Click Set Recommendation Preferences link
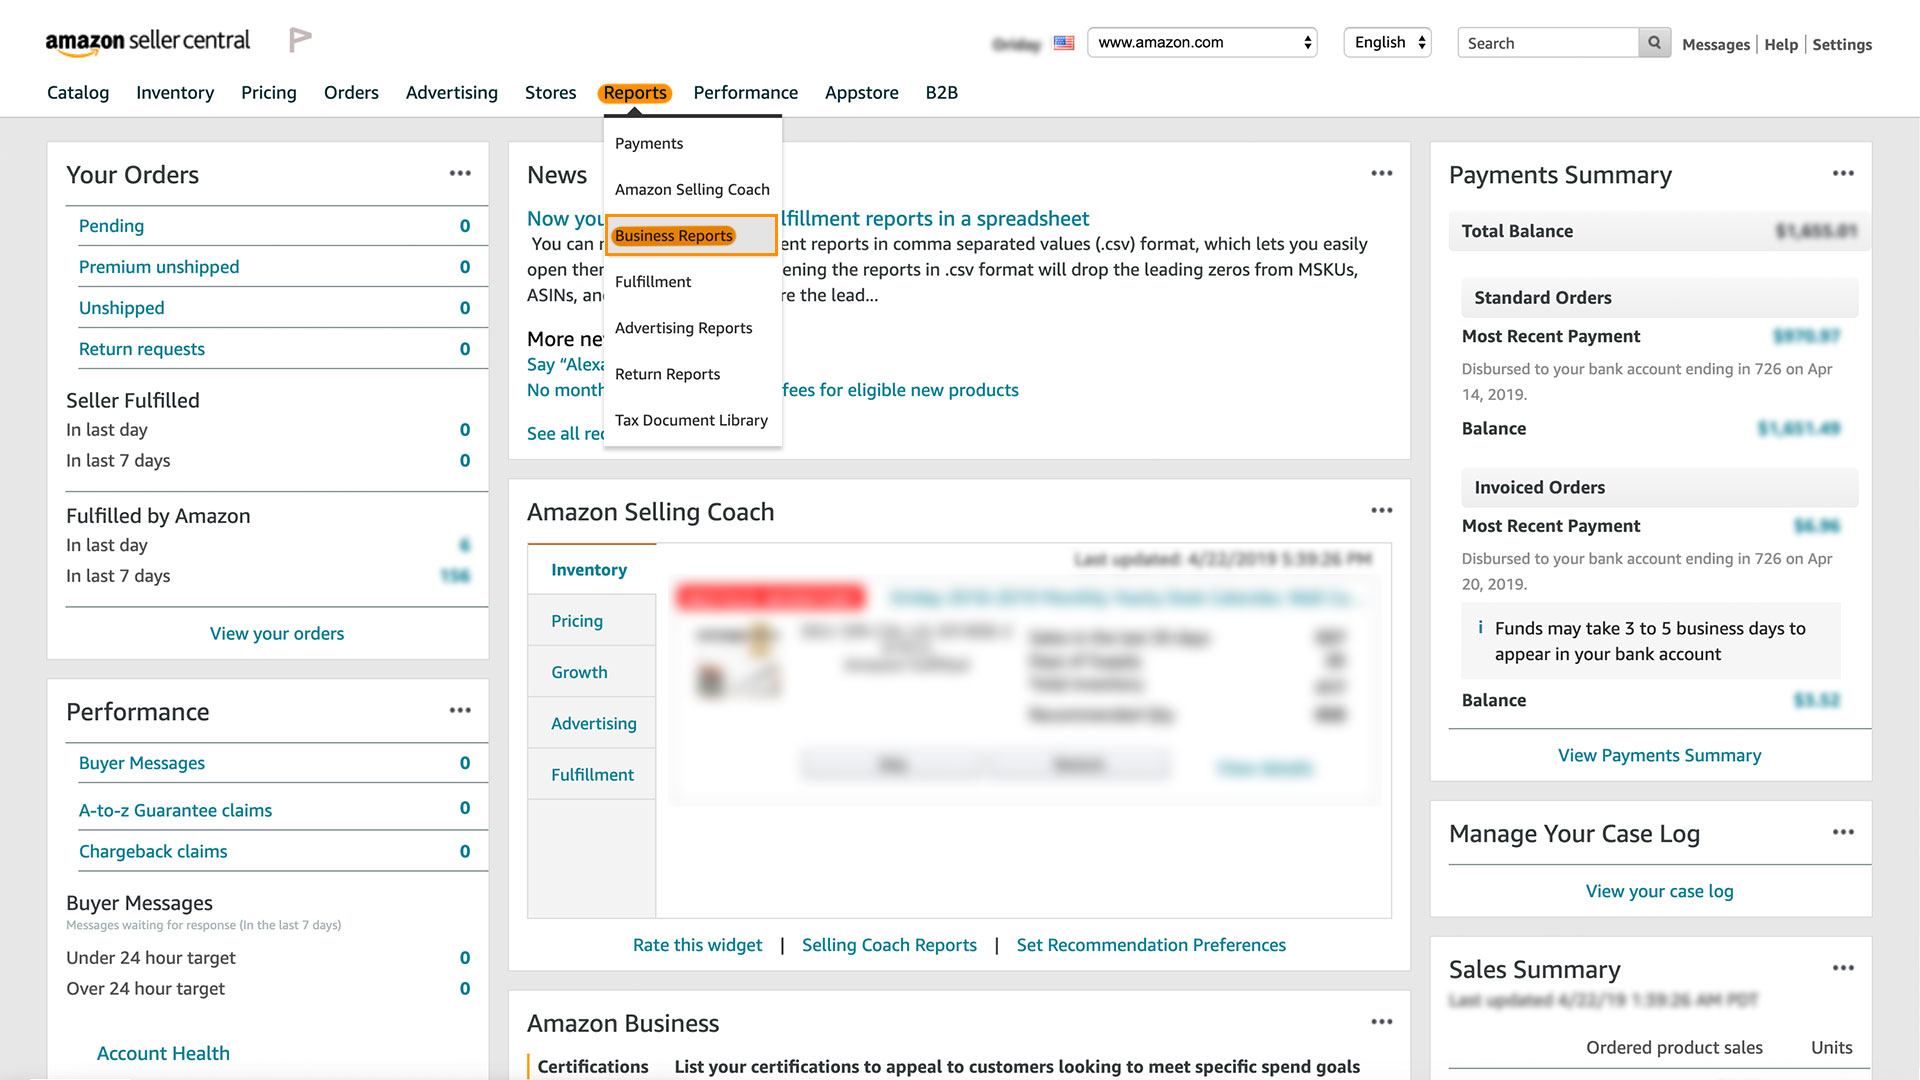The image size is (1920, 1080). click(x=1151, y=945)
